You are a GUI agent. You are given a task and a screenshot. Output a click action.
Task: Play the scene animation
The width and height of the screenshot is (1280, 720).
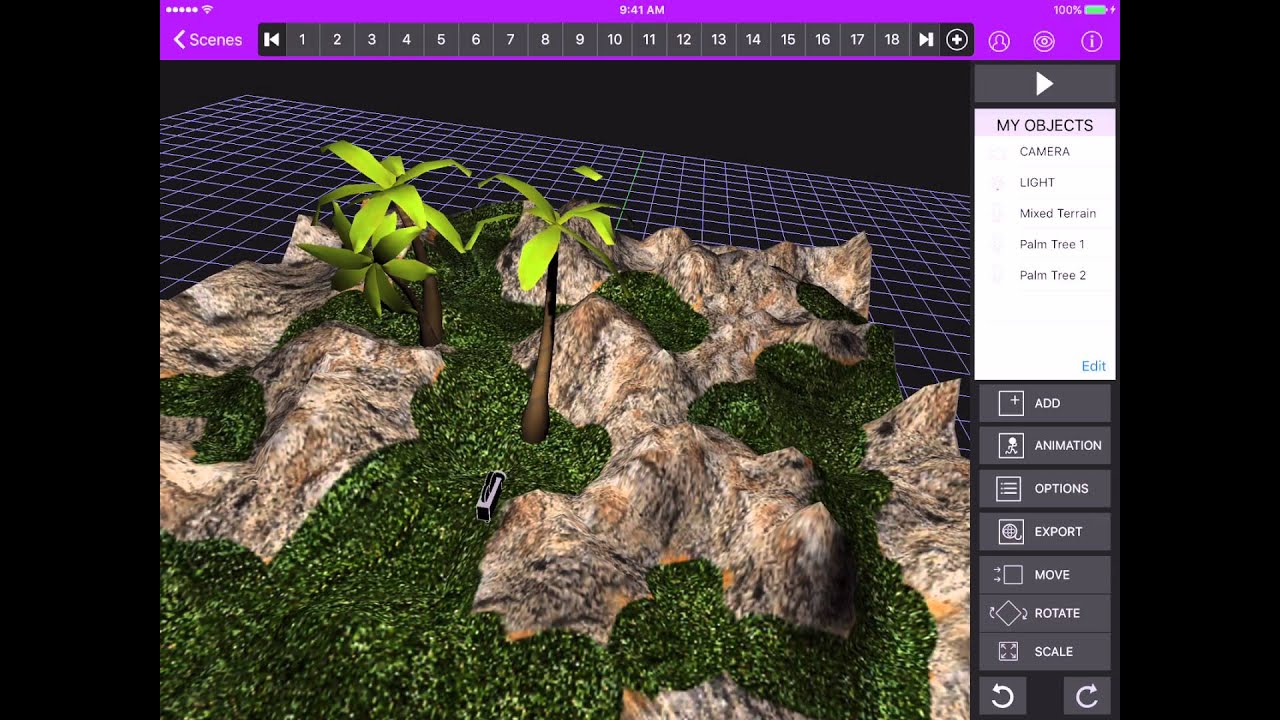click(x=1045, y=84)
